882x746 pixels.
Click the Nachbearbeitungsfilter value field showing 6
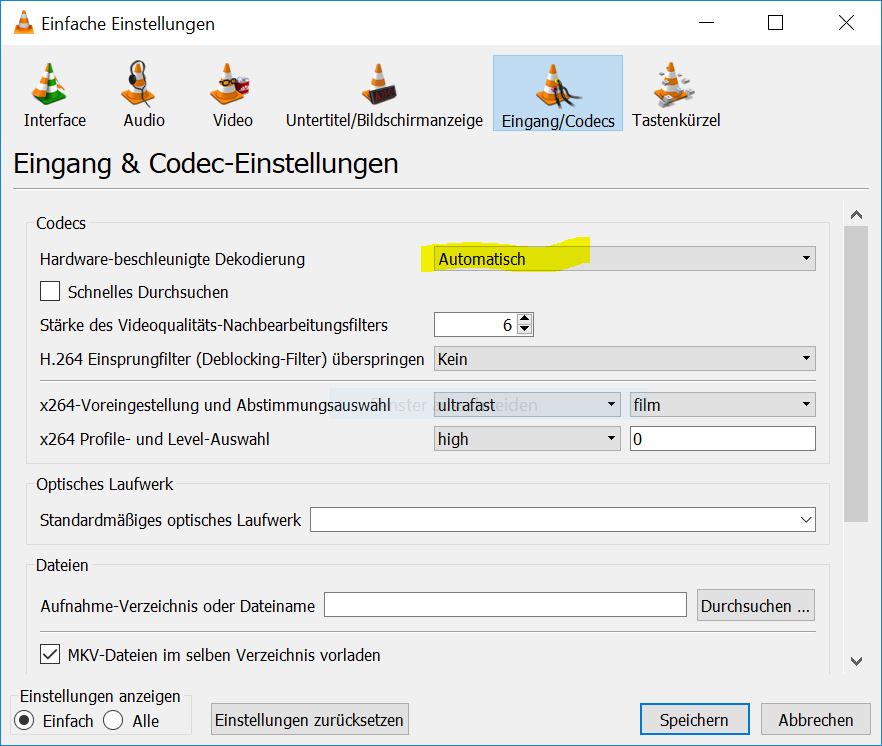point(476,325)
